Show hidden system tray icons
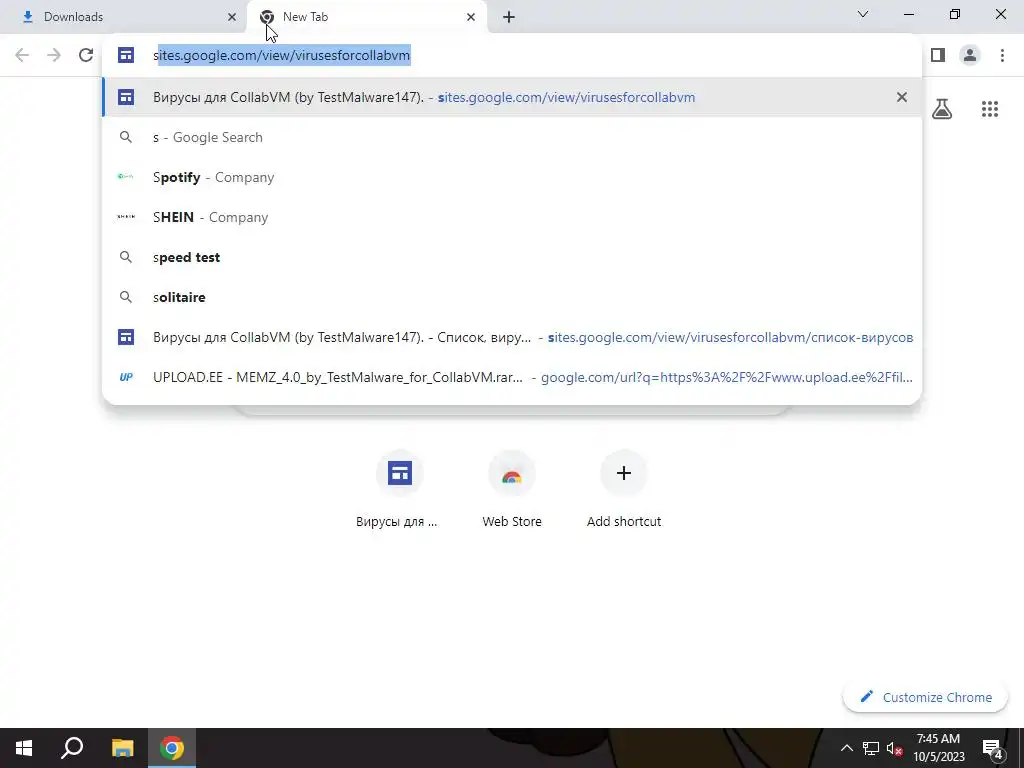This screenshot has width=1024, height=768. [x=846, y=748]
